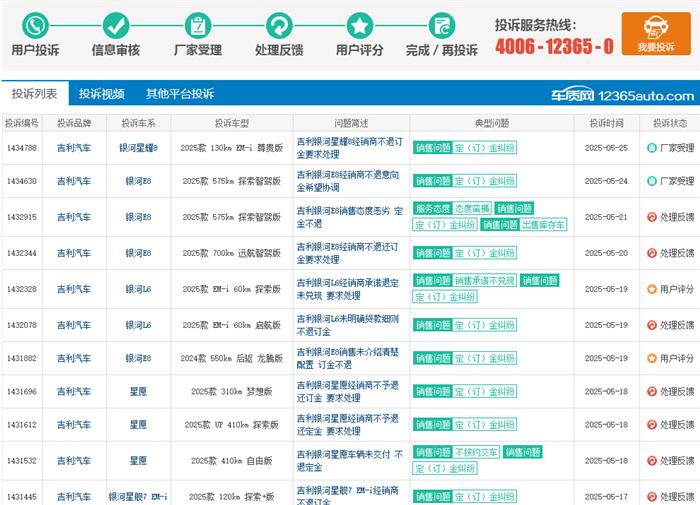Open complaint 吉利银河L6未明确贷款细则不退订金
This screenshot has width=700, height=505.
pyautogui.click(x=348, y=325)
